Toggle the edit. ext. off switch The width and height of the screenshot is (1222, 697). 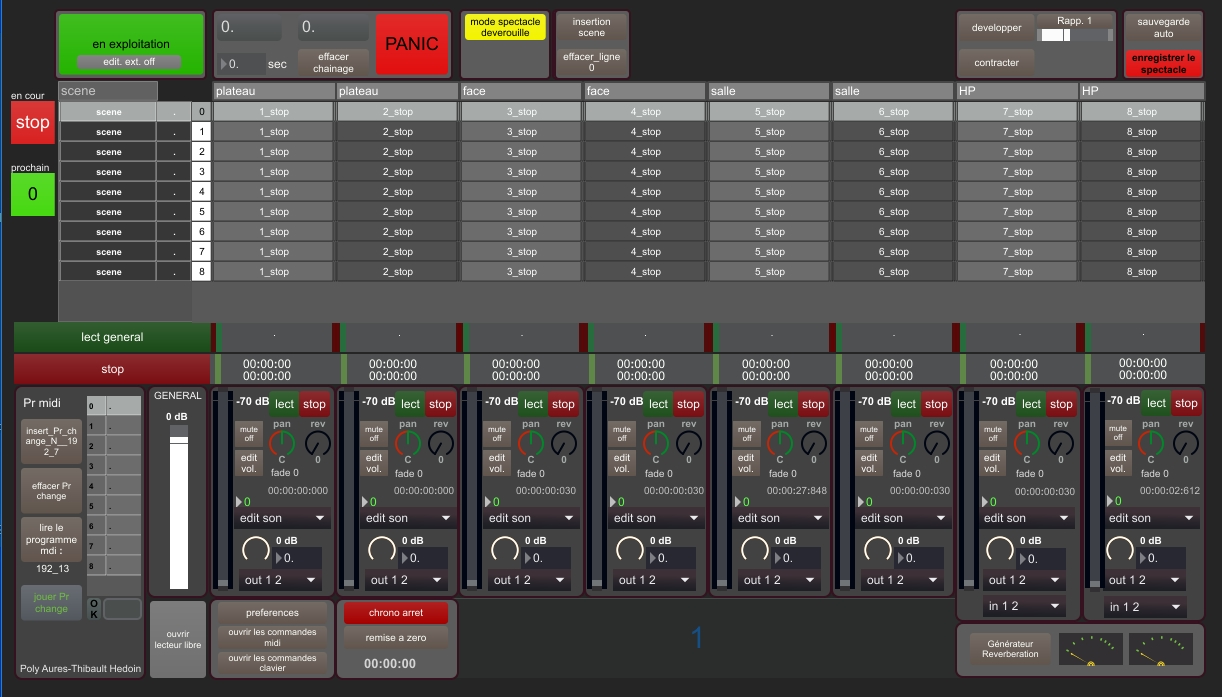pyautogui.click(x=129, y=62)
